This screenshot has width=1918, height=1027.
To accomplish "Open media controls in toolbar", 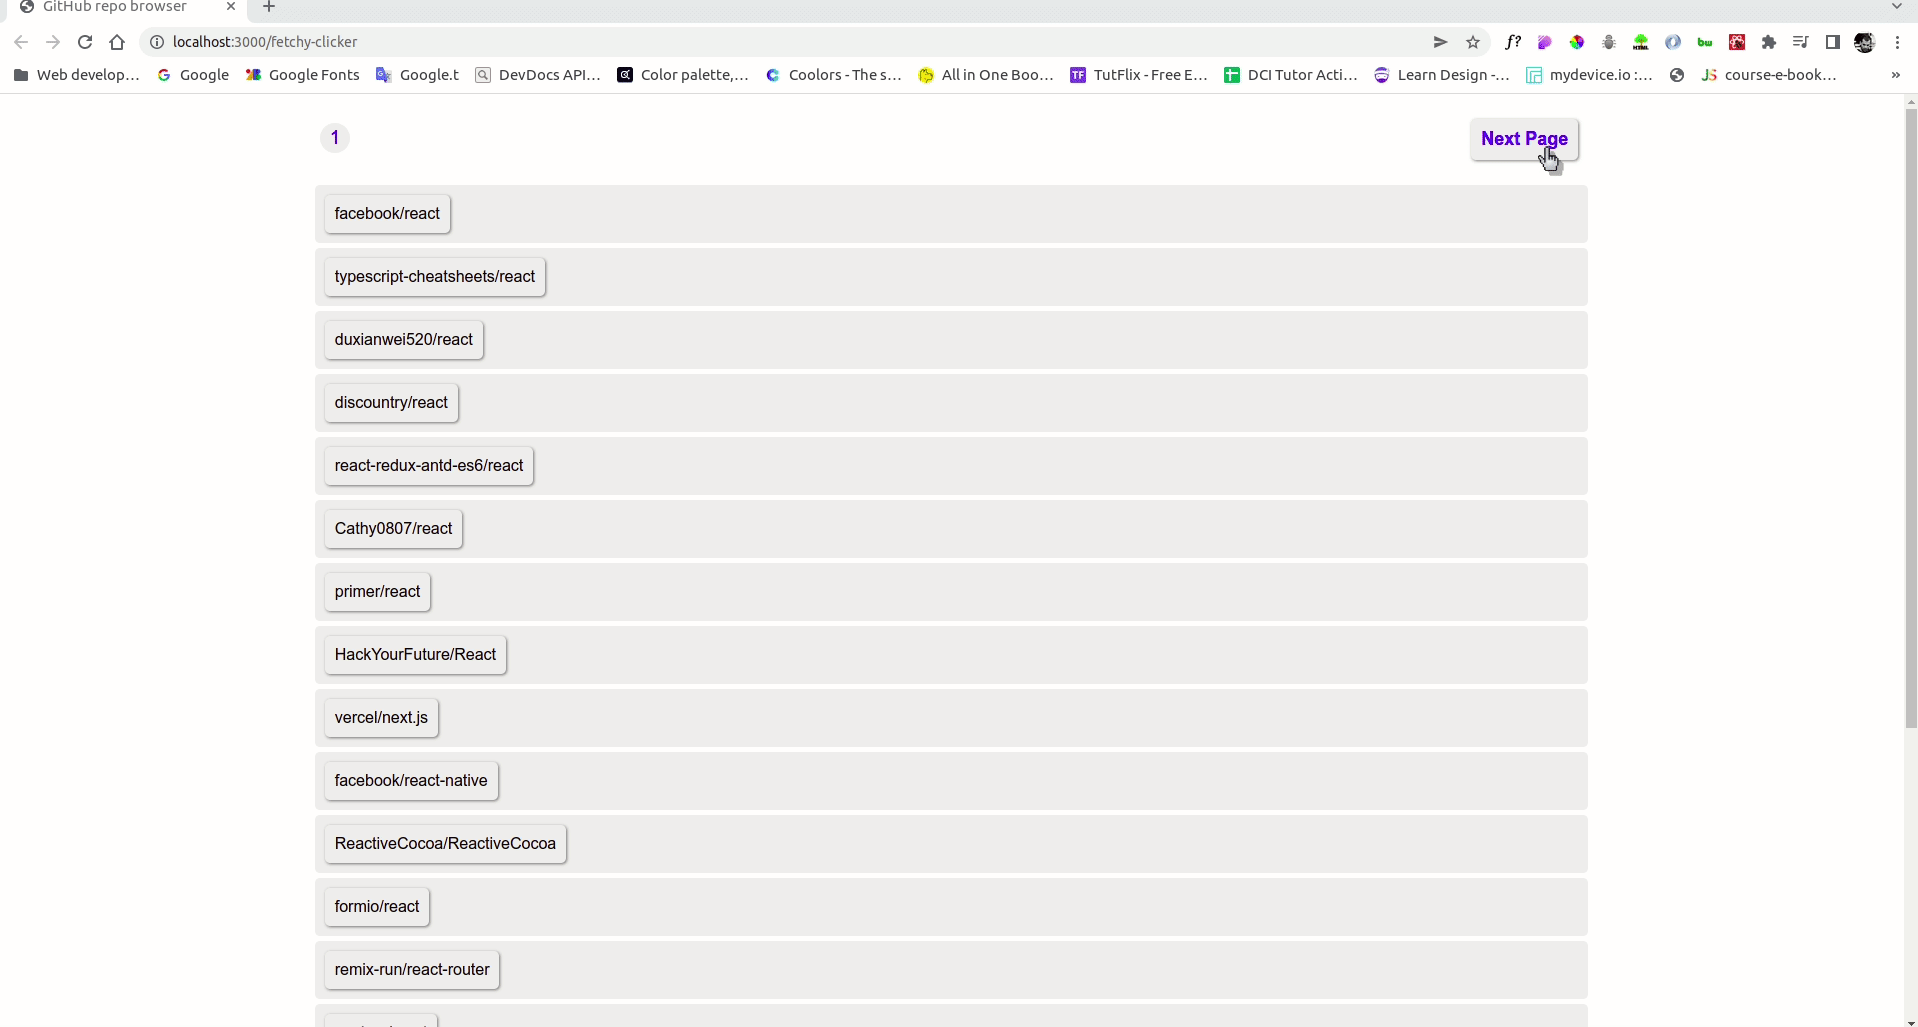I will [1801, 42].
